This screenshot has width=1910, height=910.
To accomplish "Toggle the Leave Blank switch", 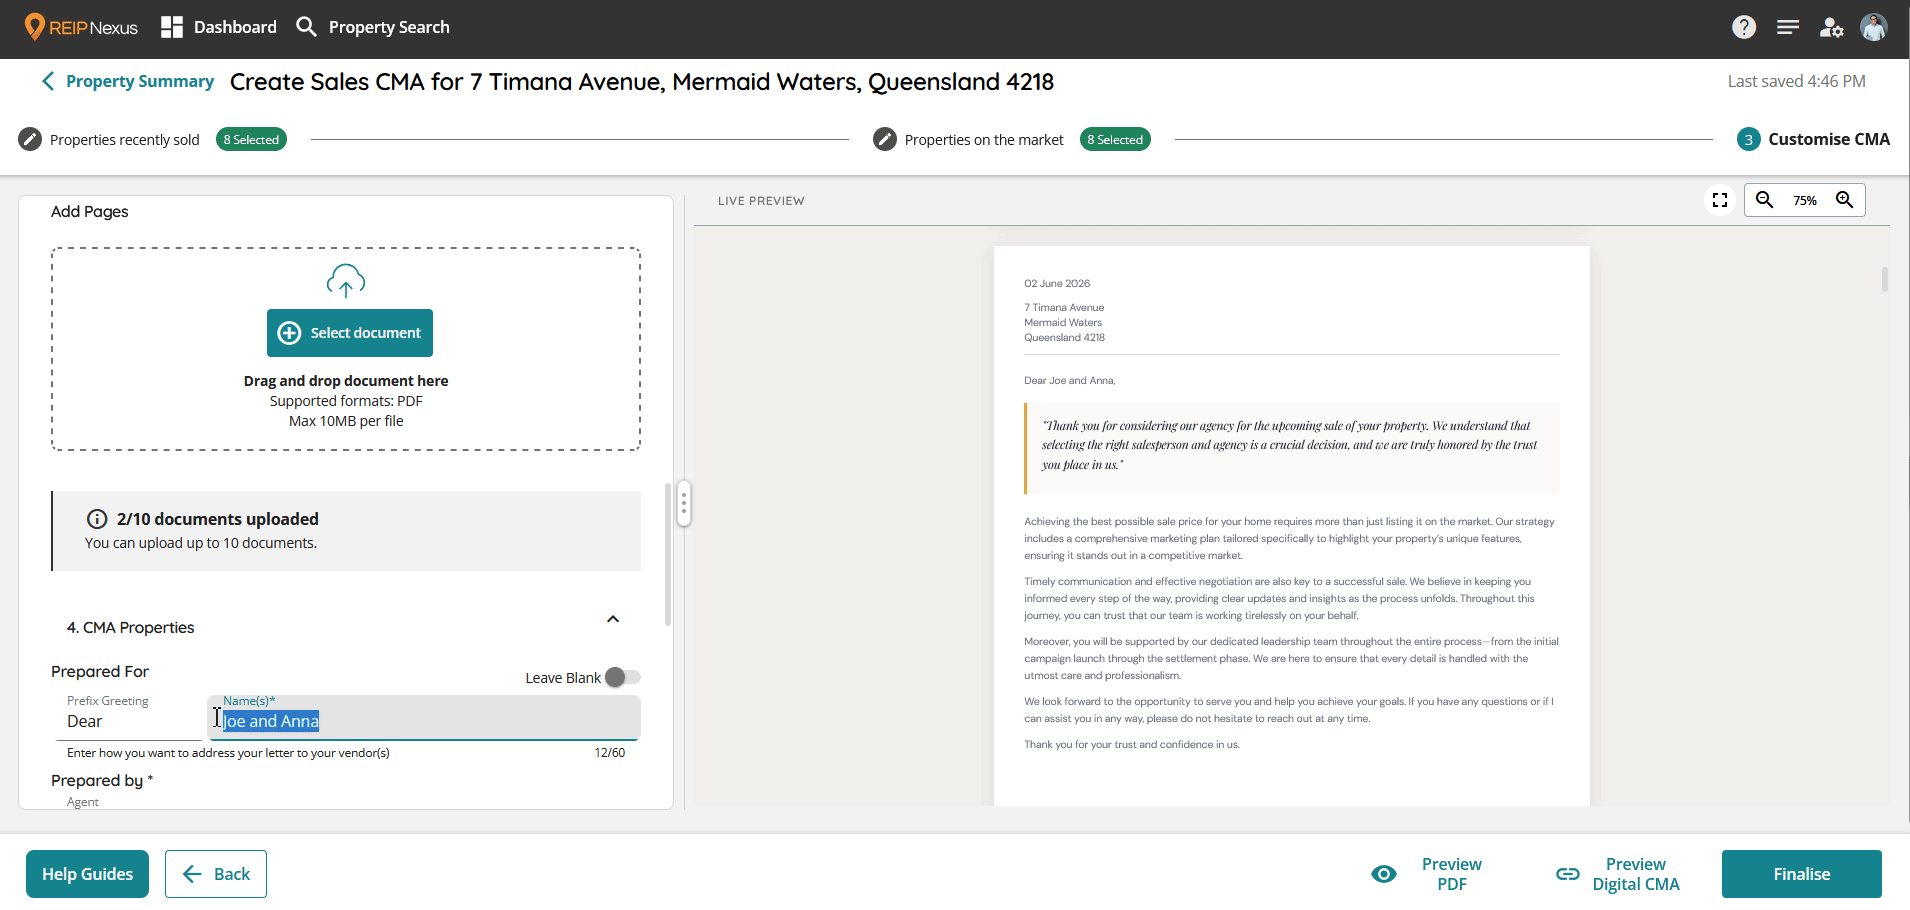I will tap(623, 677).
